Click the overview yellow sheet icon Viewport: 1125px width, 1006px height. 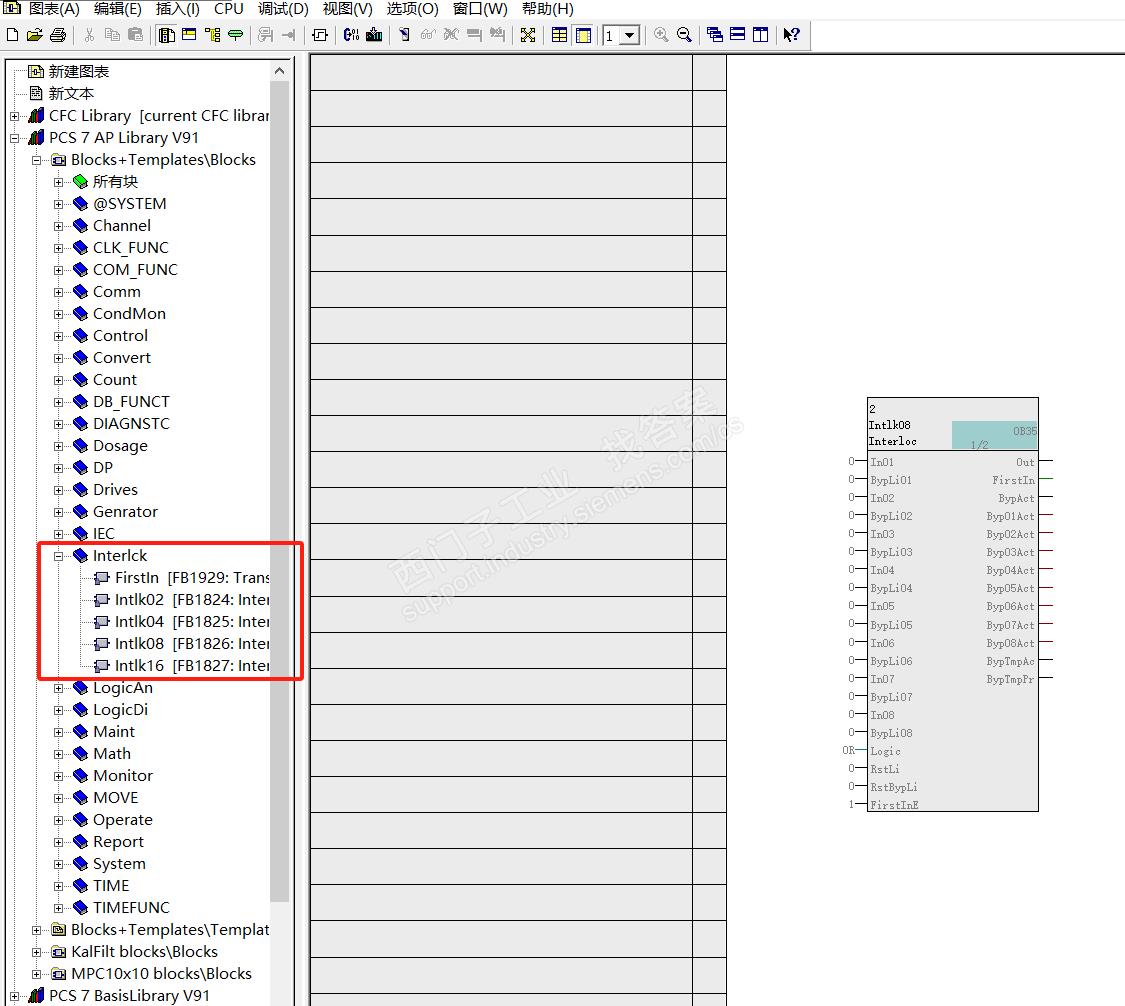[x=583, y=34]
